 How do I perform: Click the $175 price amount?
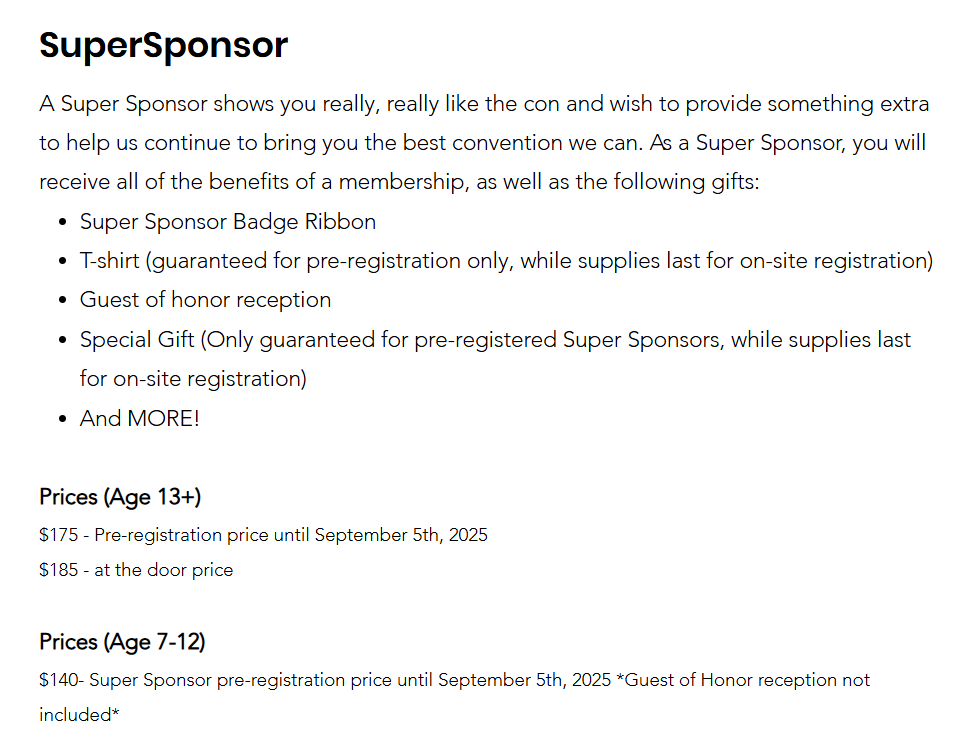58,535
